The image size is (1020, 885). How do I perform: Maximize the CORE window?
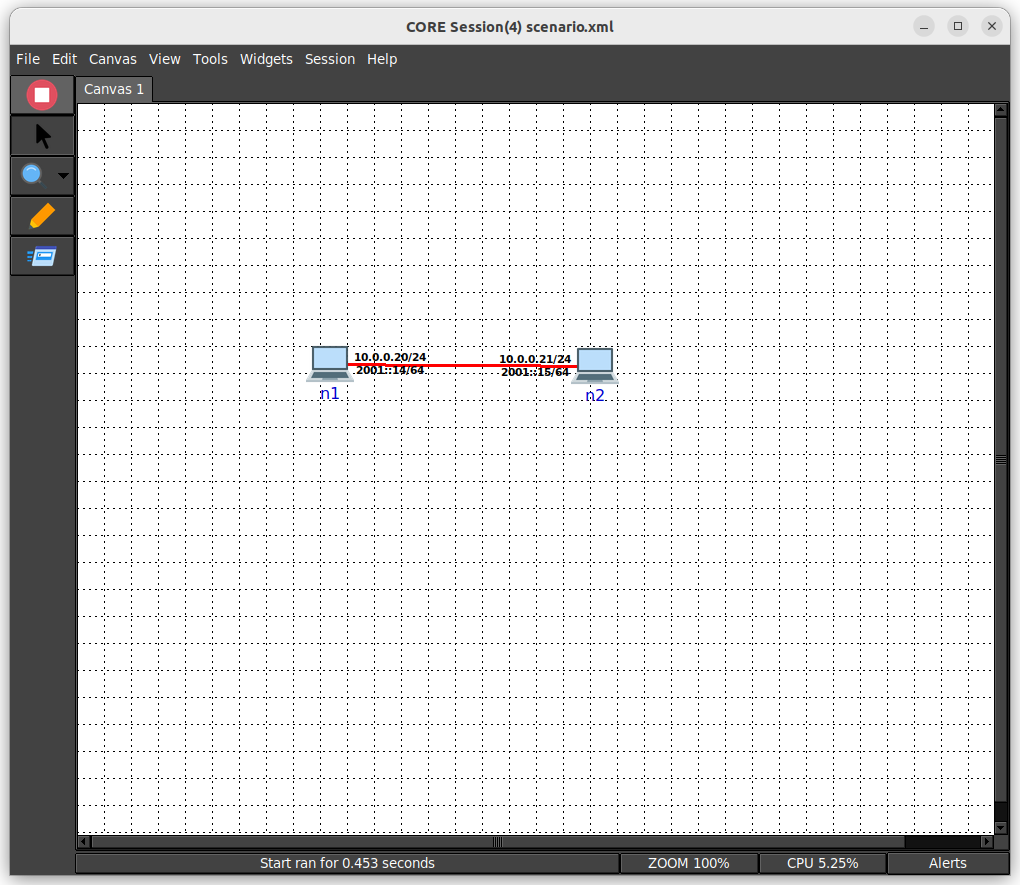[958, 27]
